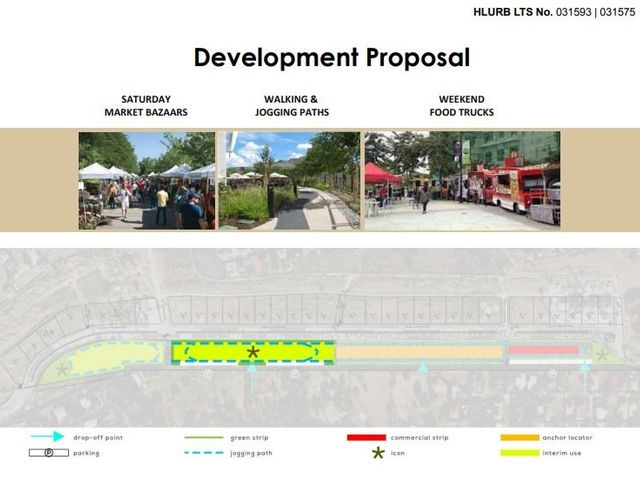Click the red commercial strip legend swatch
640x480 pixels.
(x=366, y=438)
